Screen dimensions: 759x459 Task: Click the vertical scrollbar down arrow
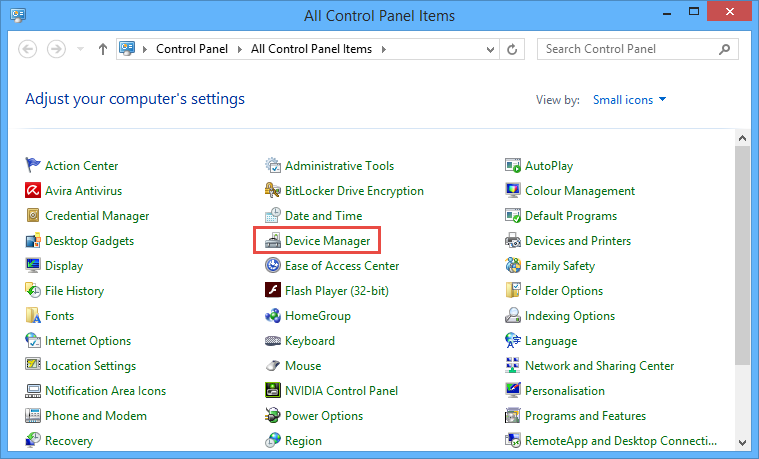click(742, 442)
